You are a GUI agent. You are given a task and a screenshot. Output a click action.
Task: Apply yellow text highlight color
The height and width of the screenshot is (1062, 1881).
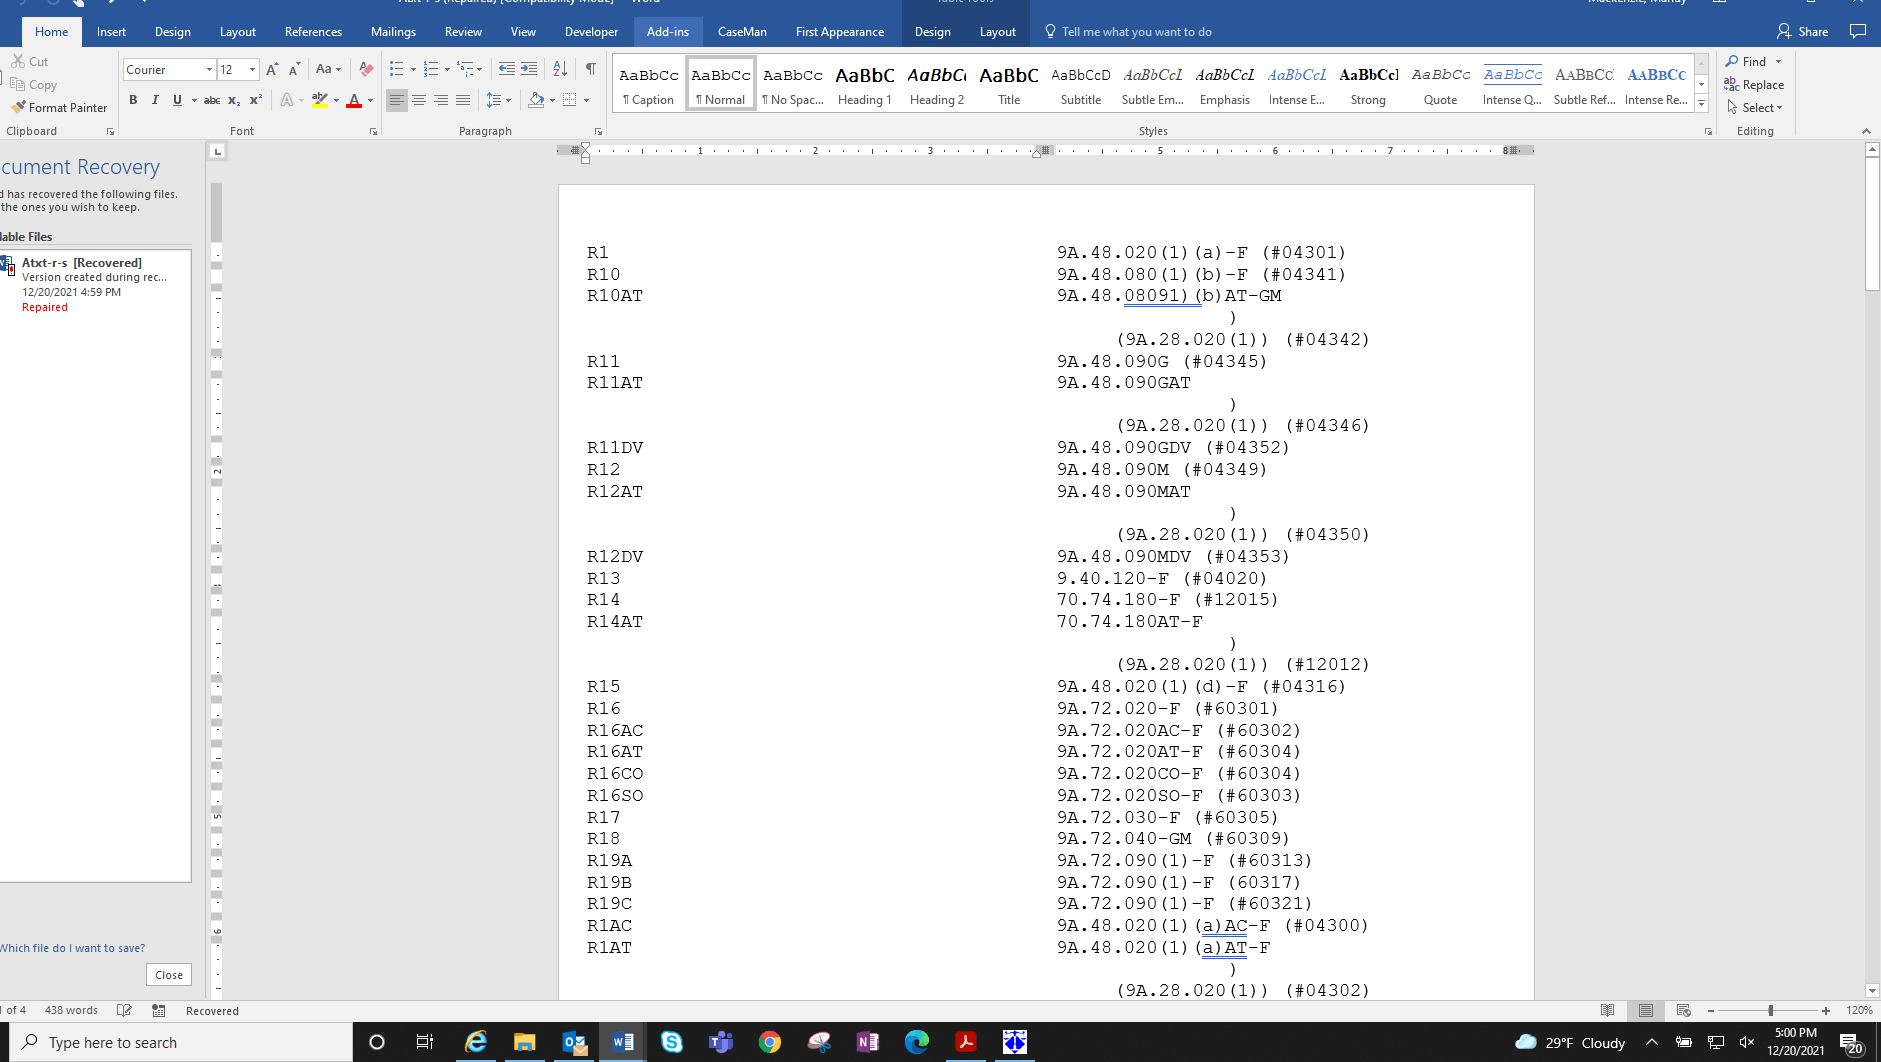pyautogui.click(x=318, y=100)
